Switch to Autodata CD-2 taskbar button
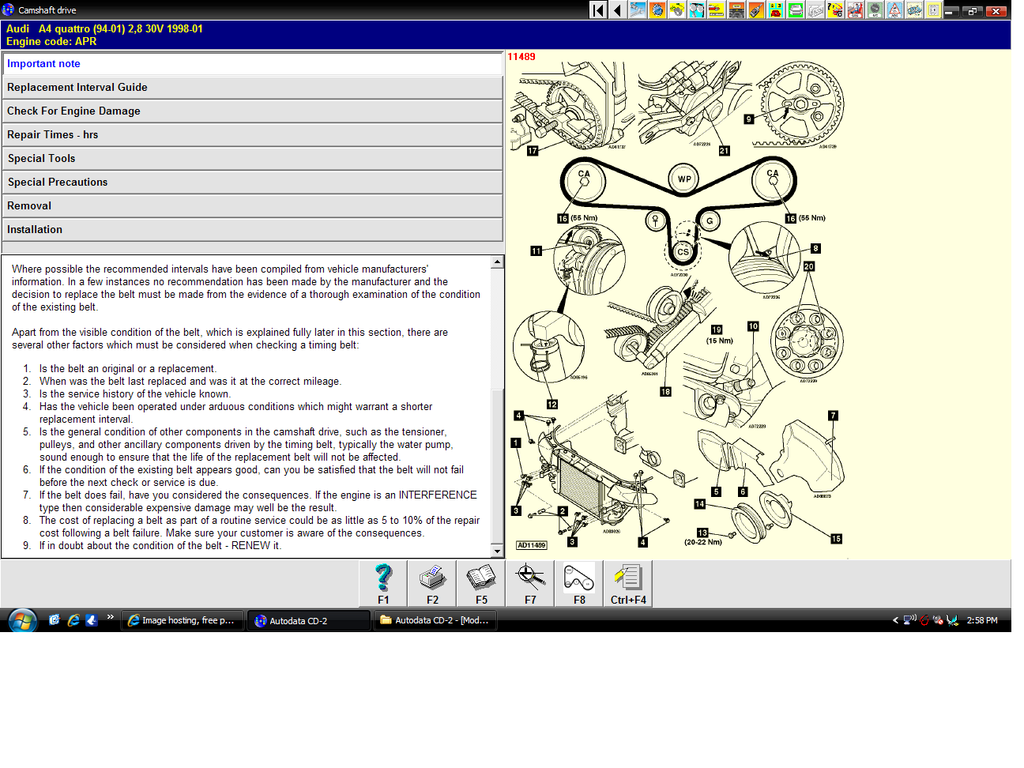Viewport: 1024px width, 768px height. coord(308,620)
